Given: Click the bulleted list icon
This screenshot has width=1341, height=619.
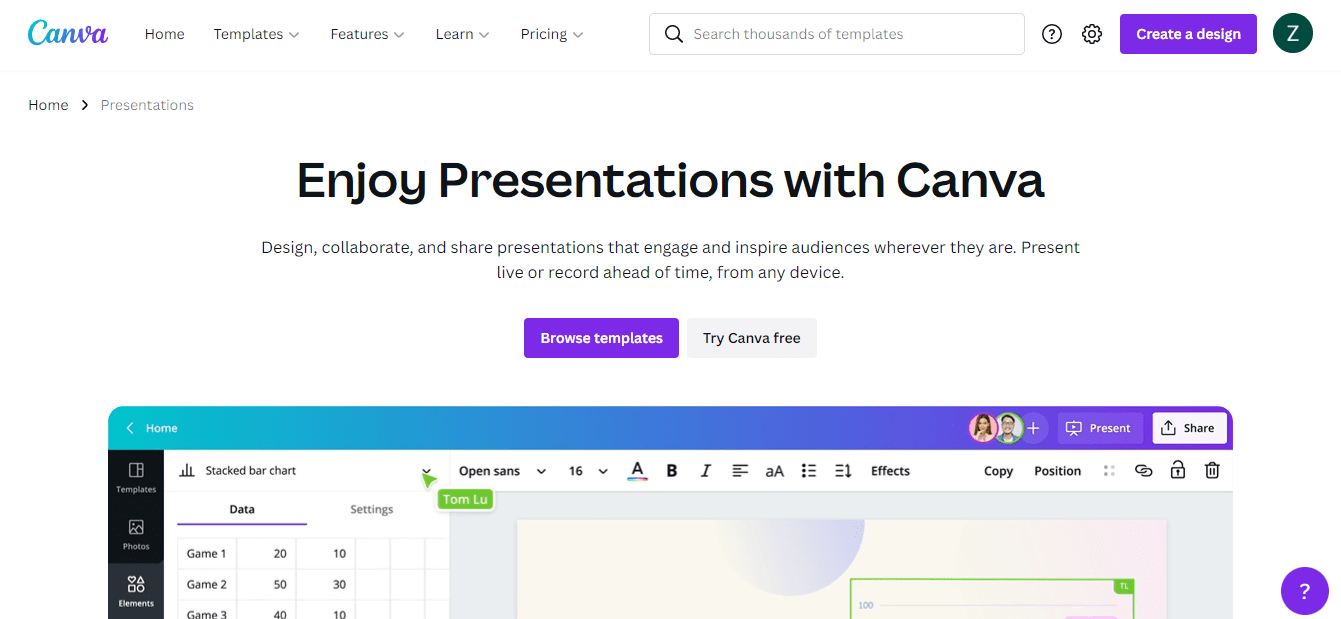Looking at the screenshot, I should click(x=809, y=471).
